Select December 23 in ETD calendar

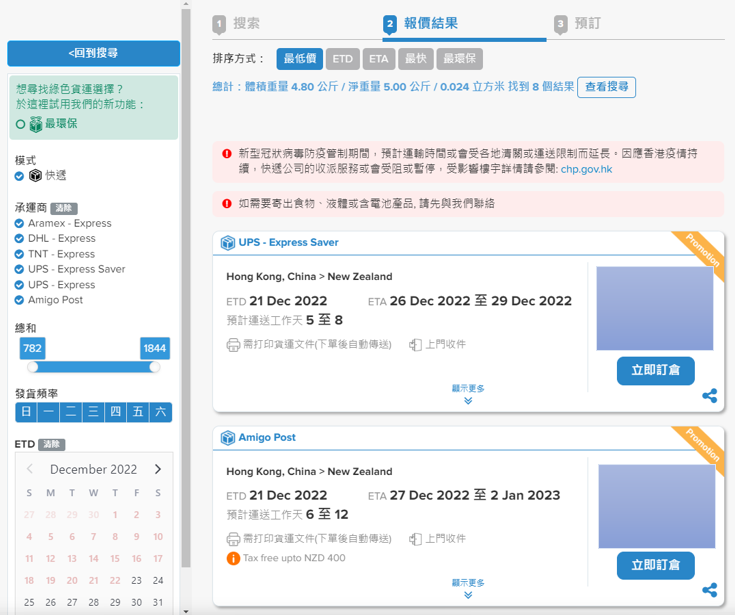(136, 580)
